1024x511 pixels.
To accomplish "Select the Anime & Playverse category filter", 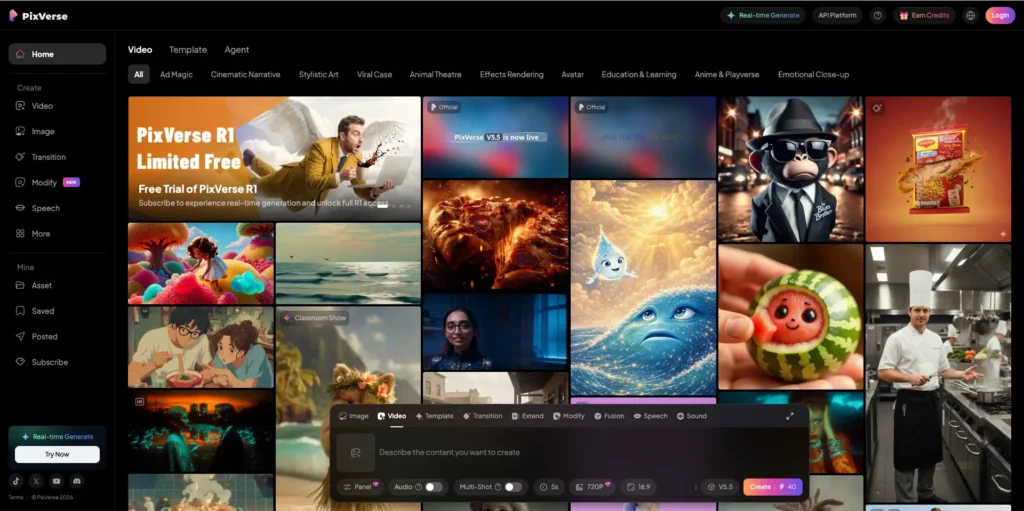I will 727,74.
